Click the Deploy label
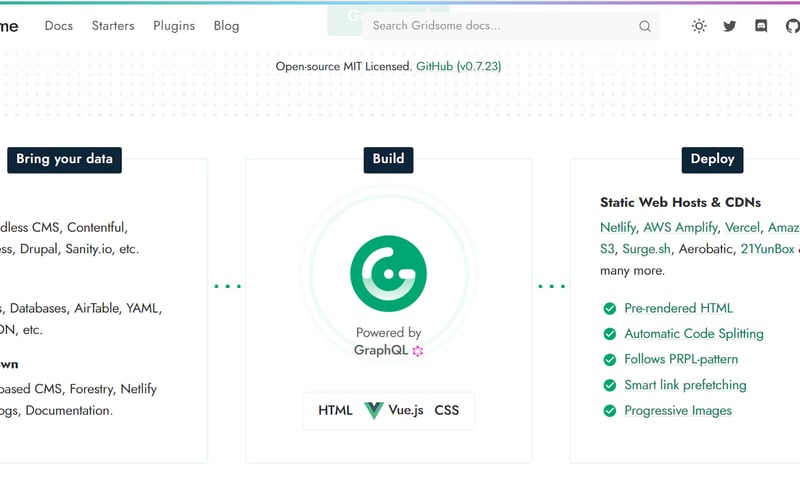 [712, 160]
